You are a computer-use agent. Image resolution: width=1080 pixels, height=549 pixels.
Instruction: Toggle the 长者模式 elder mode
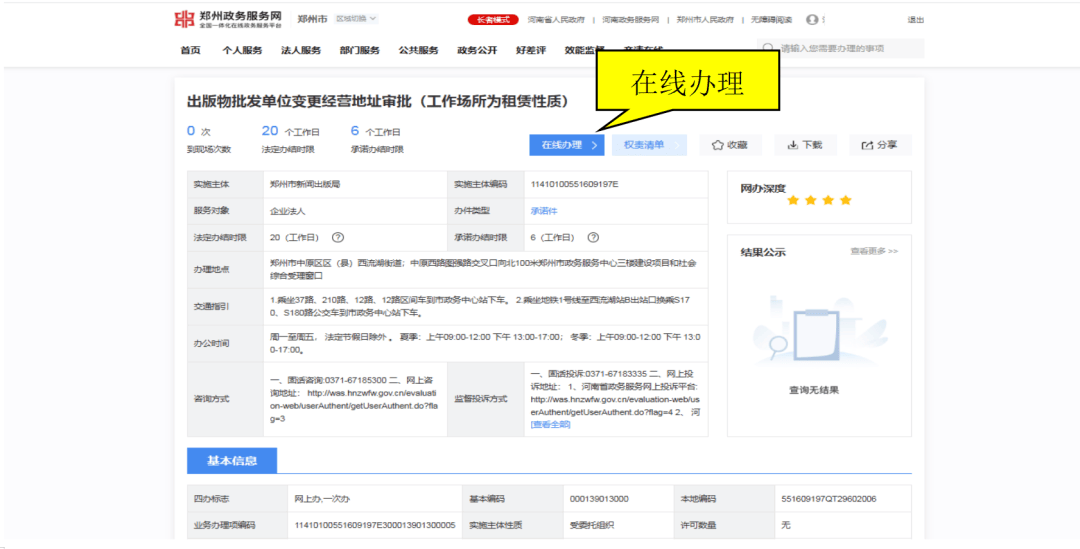click(493, 19)
